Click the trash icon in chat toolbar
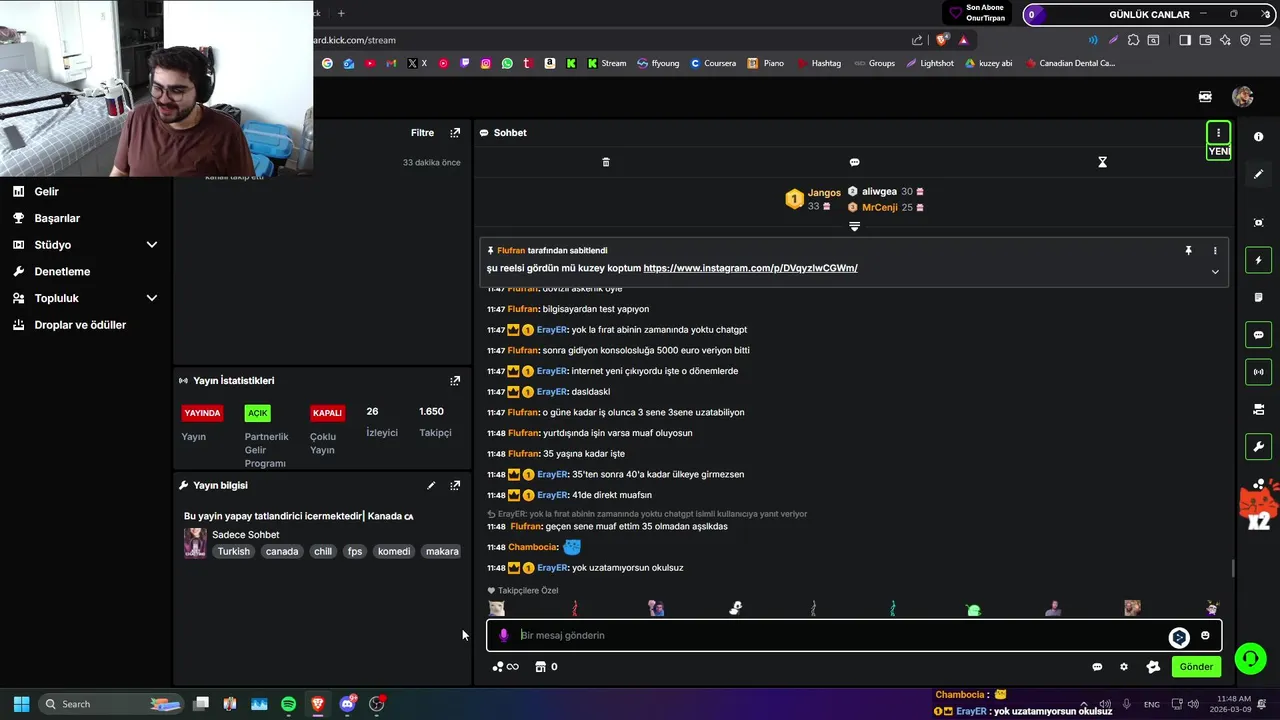Screen dimensions: 1280x720 [606, 162]
